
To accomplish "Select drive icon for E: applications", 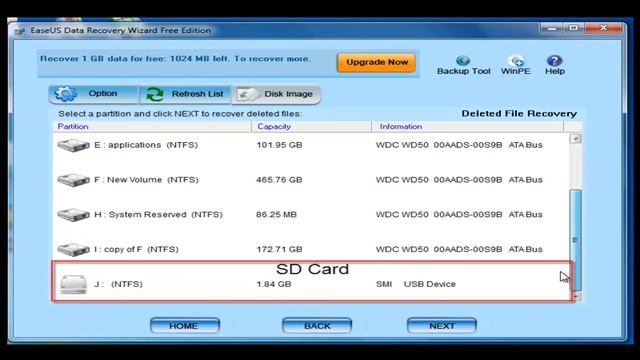I will tap(73, 145).
